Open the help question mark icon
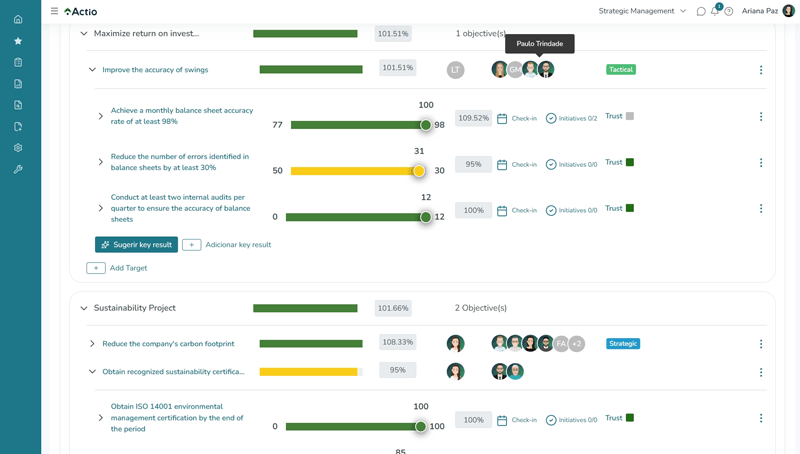Viewport: 800px width, 454px height. point(729,11)
